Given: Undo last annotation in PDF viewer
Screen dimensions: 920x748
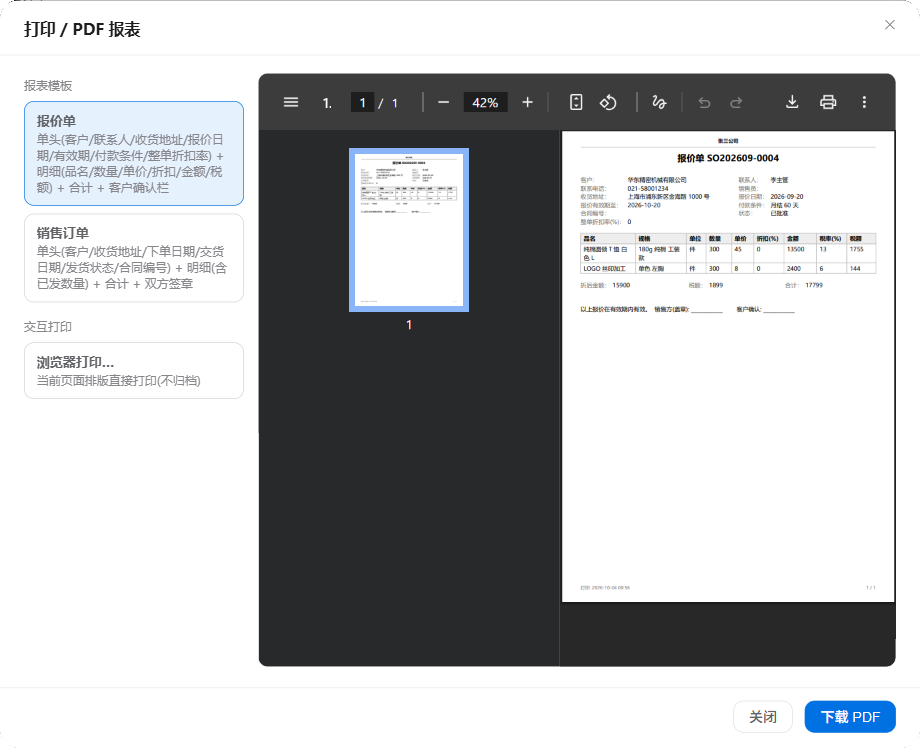Looking at the screenshot, I should 704,103.
